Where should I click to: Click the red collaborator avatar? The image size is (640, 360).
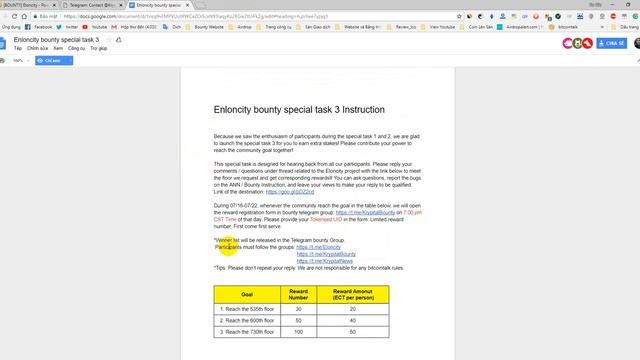pyautogui.click(x=587, y=43)
